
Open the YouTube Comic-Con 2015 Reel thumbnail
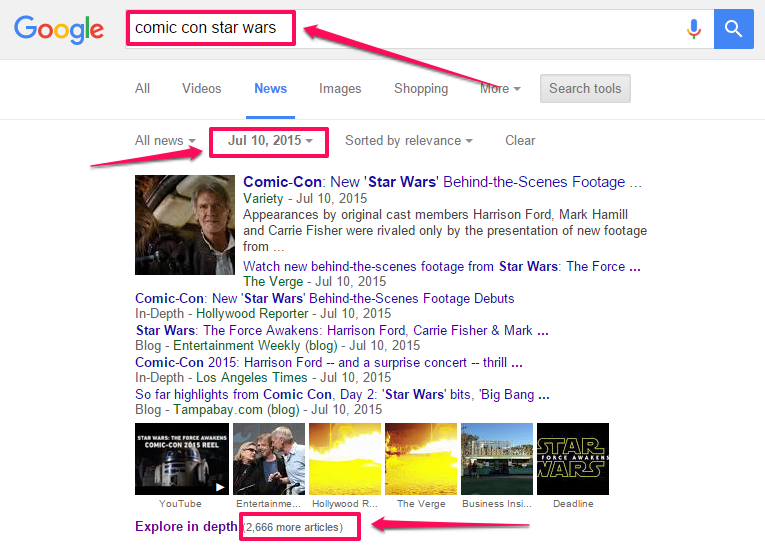[x=182, y=459]
